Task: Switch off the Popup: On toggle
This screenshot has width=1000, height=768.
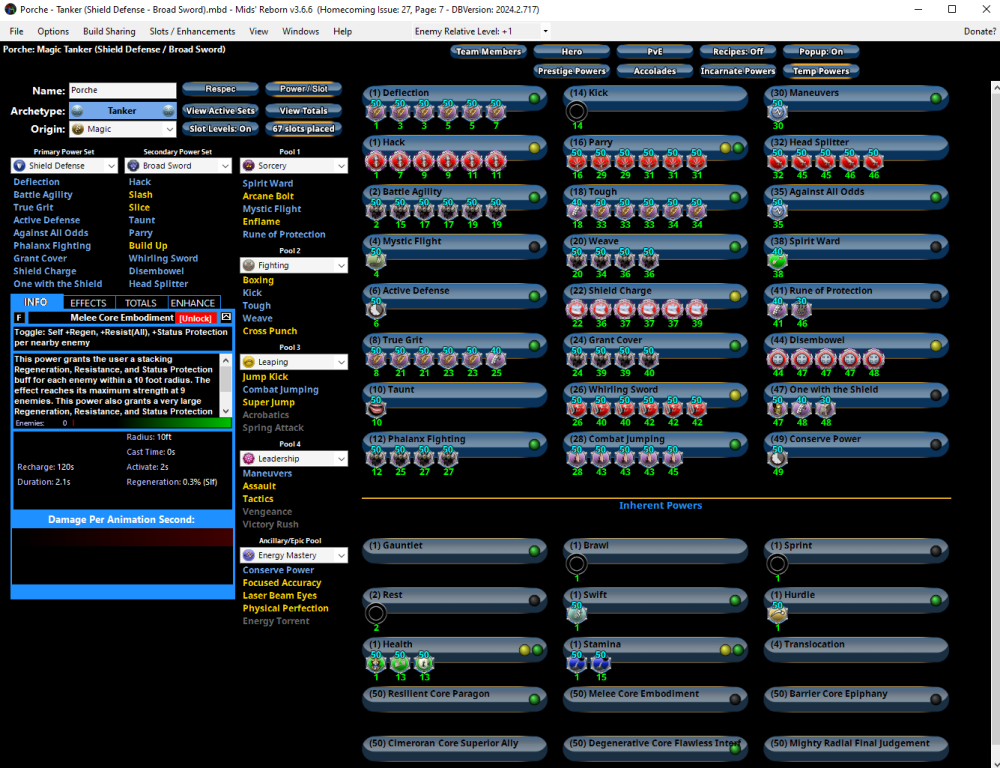Action: tap(821, 52)
